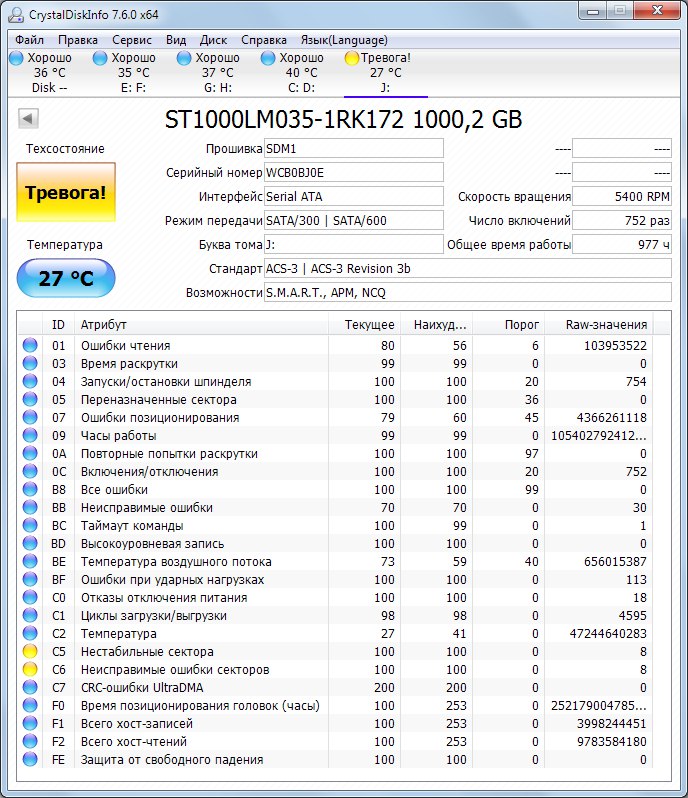Click the rotation speed field 5400 RPM
Viewport: 688px width, 798px height.
[622, 196]
